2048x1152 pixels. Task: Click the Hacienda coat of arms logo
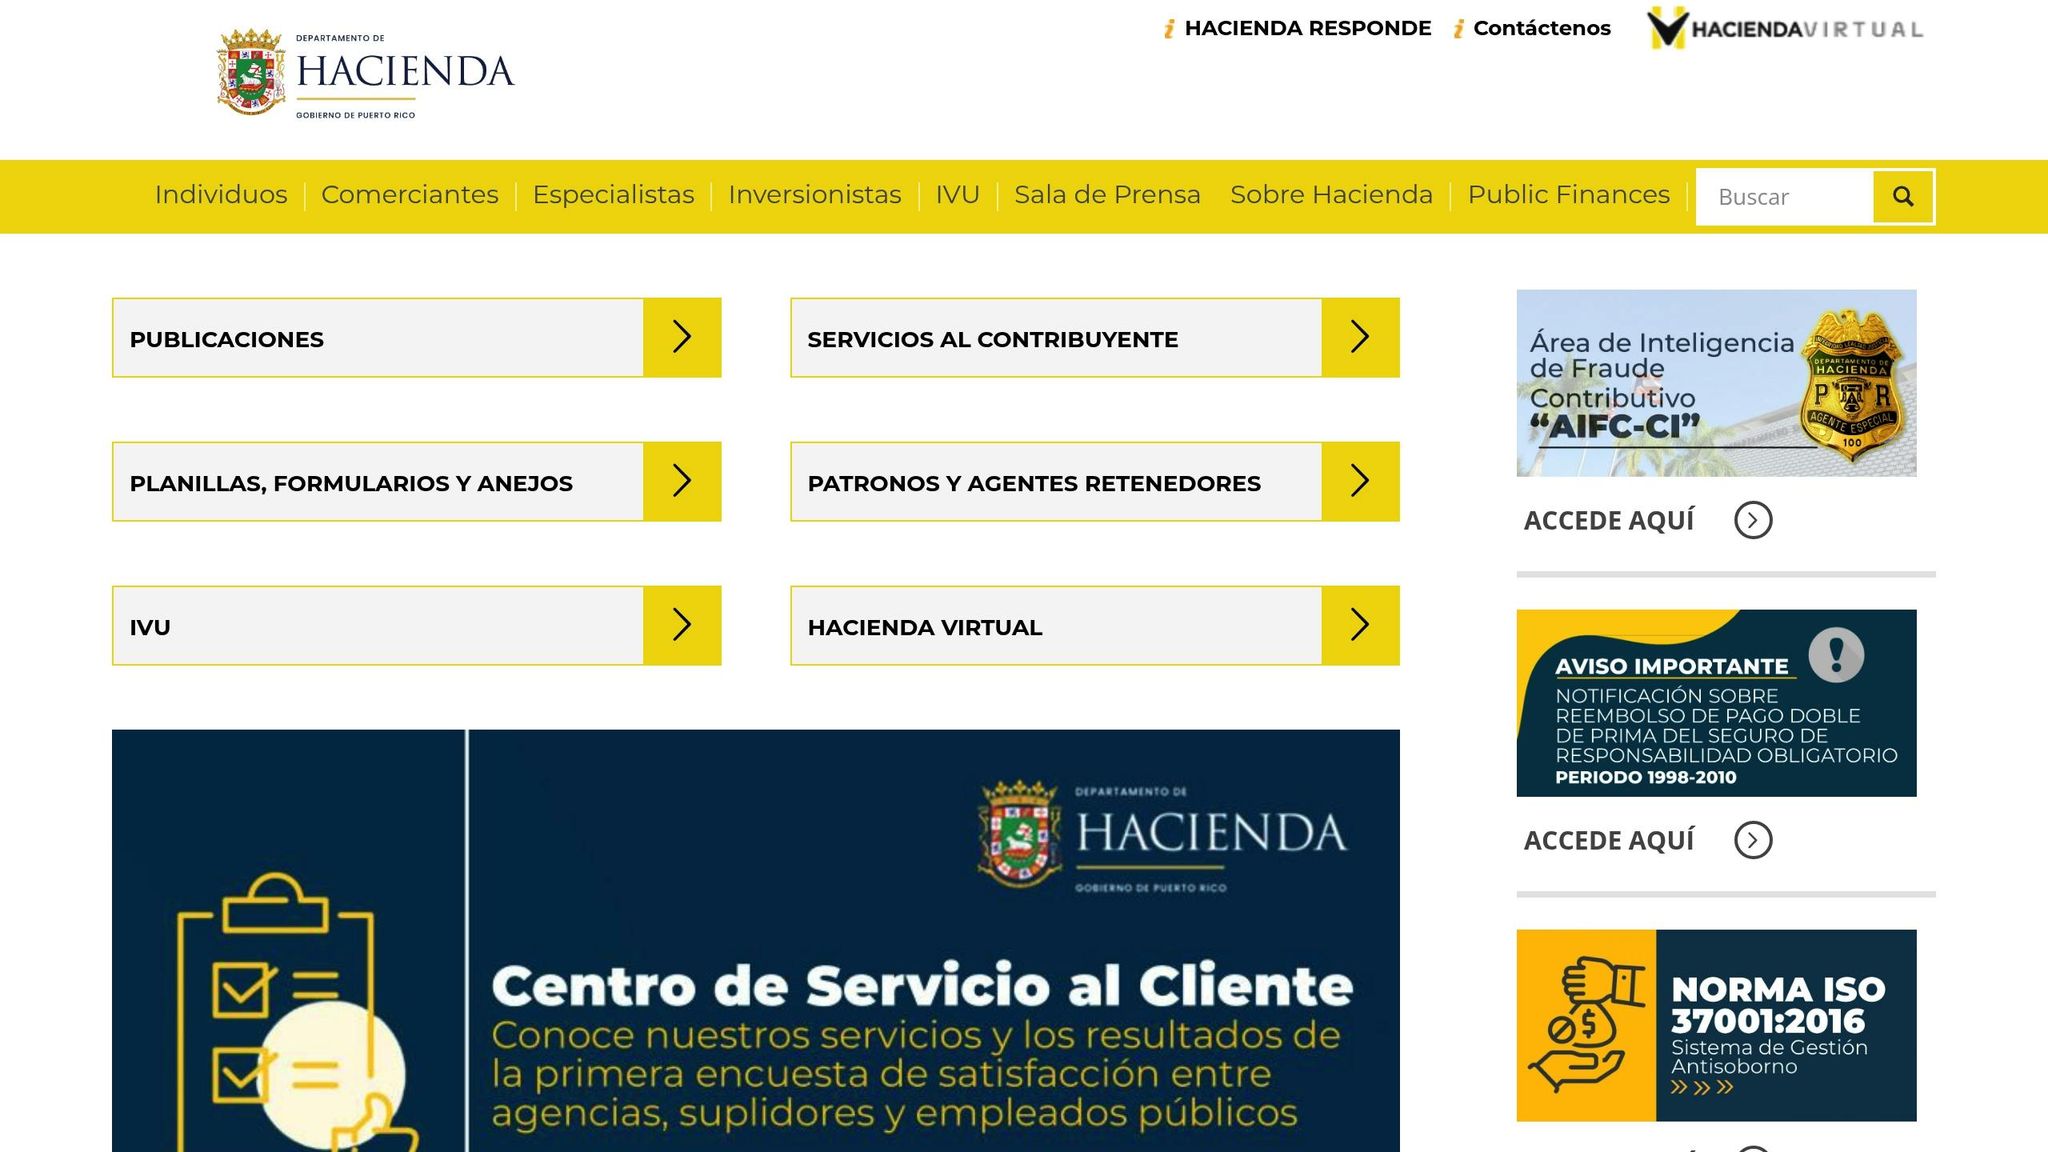click(250, 70)
